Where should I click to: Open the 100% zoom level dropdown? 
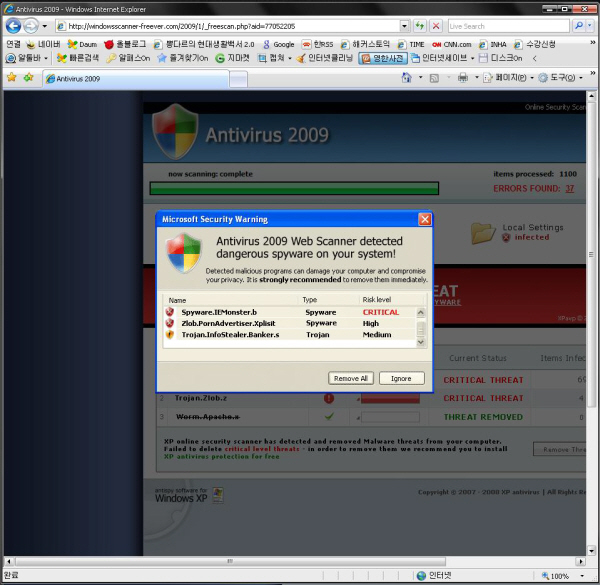pos(582,575)
